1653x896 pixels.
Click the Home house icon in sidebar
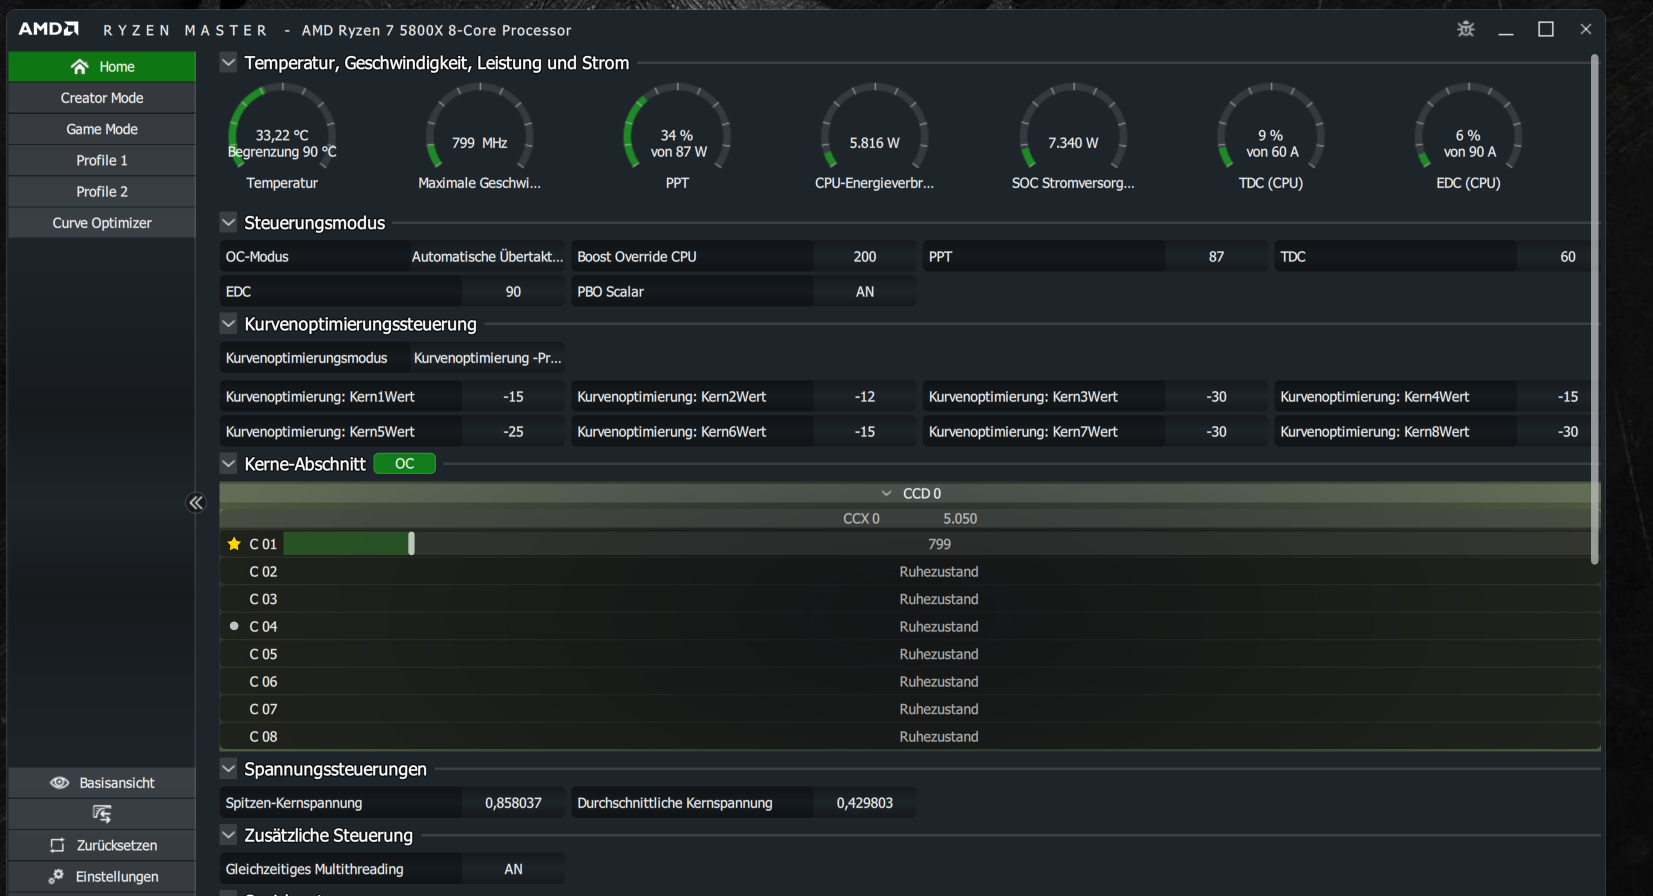(79, 66)
